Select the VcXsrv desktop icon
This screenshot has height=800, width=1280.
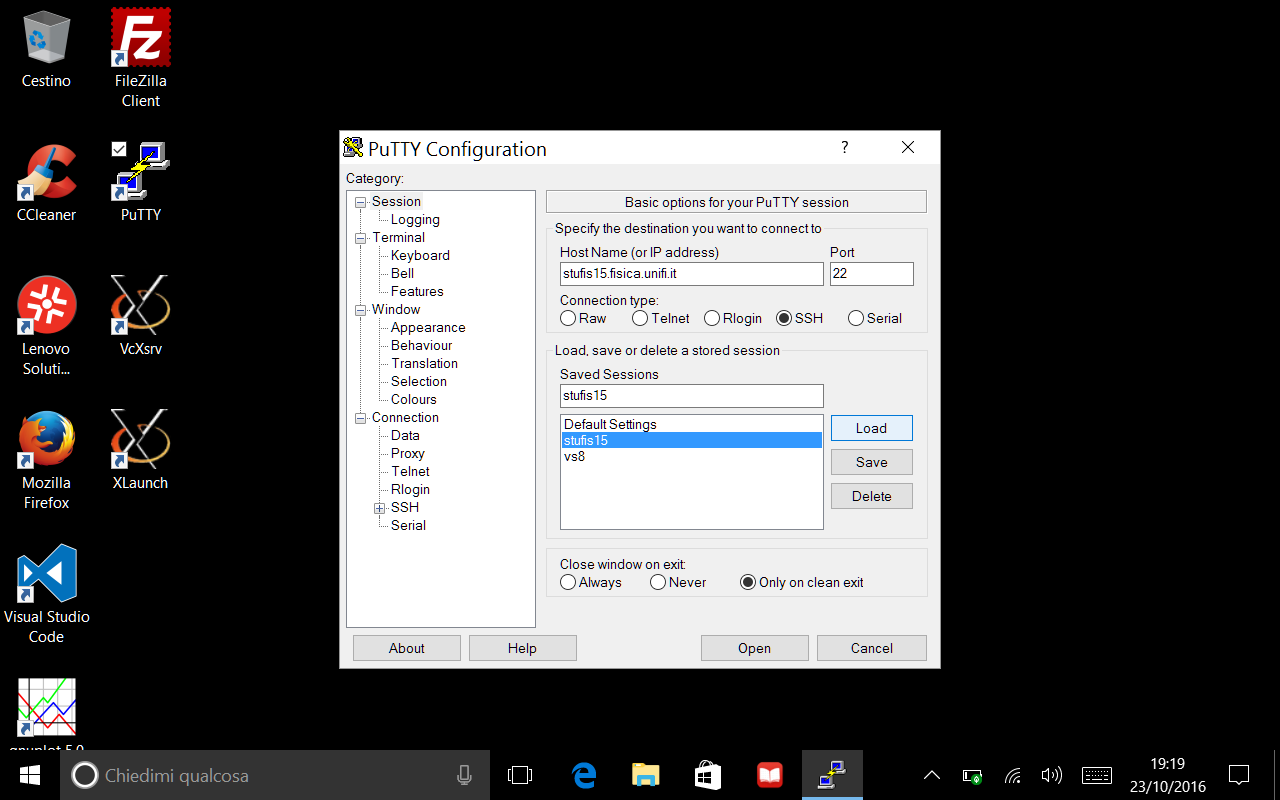(x=140, y=316)
